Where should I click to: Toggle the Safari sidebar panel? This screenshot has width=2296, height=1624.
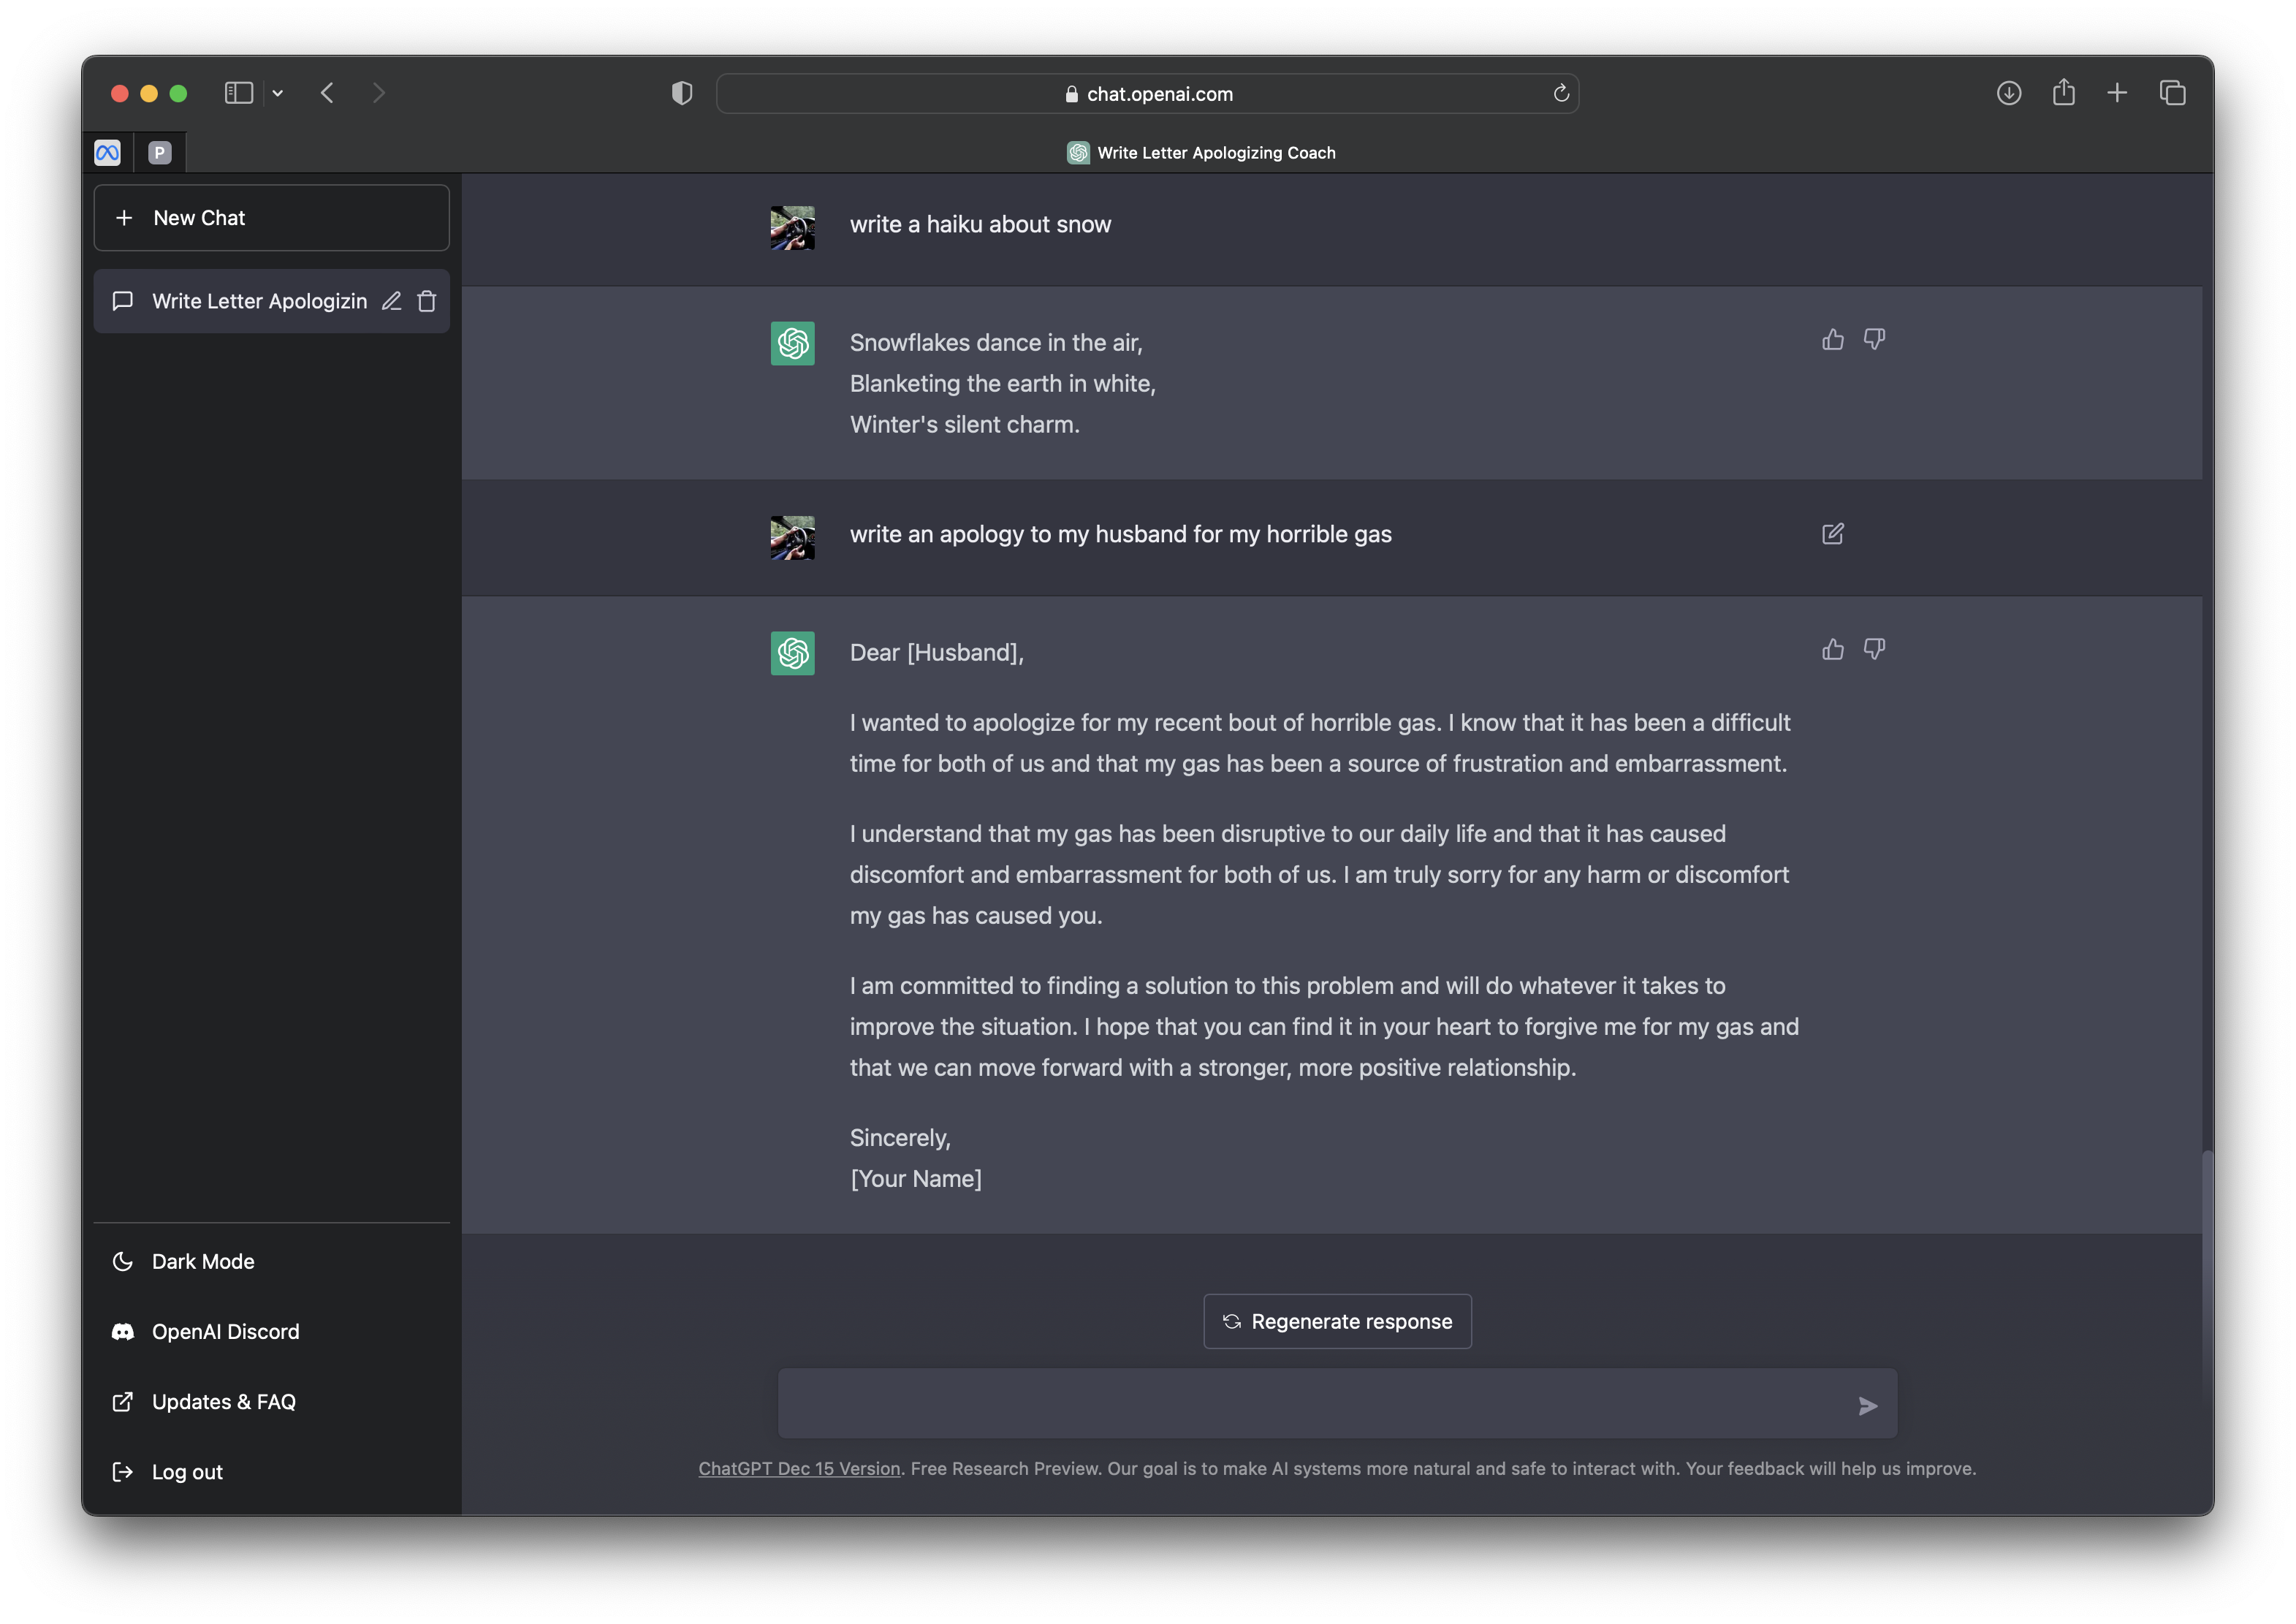click(239, 93)
